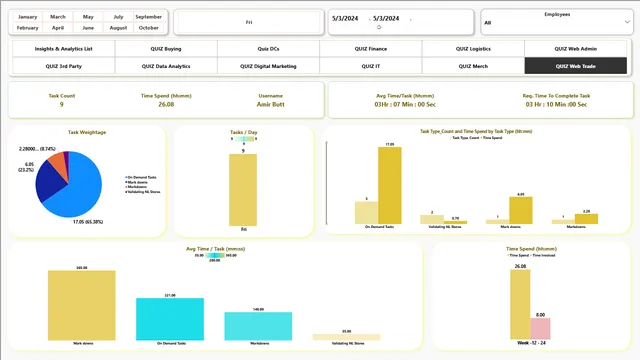Image resolution: width=640 pixels, height=360 pixels.
Task: Select 8.00 Time Invoiced pink bar
Action: (540, 329)
